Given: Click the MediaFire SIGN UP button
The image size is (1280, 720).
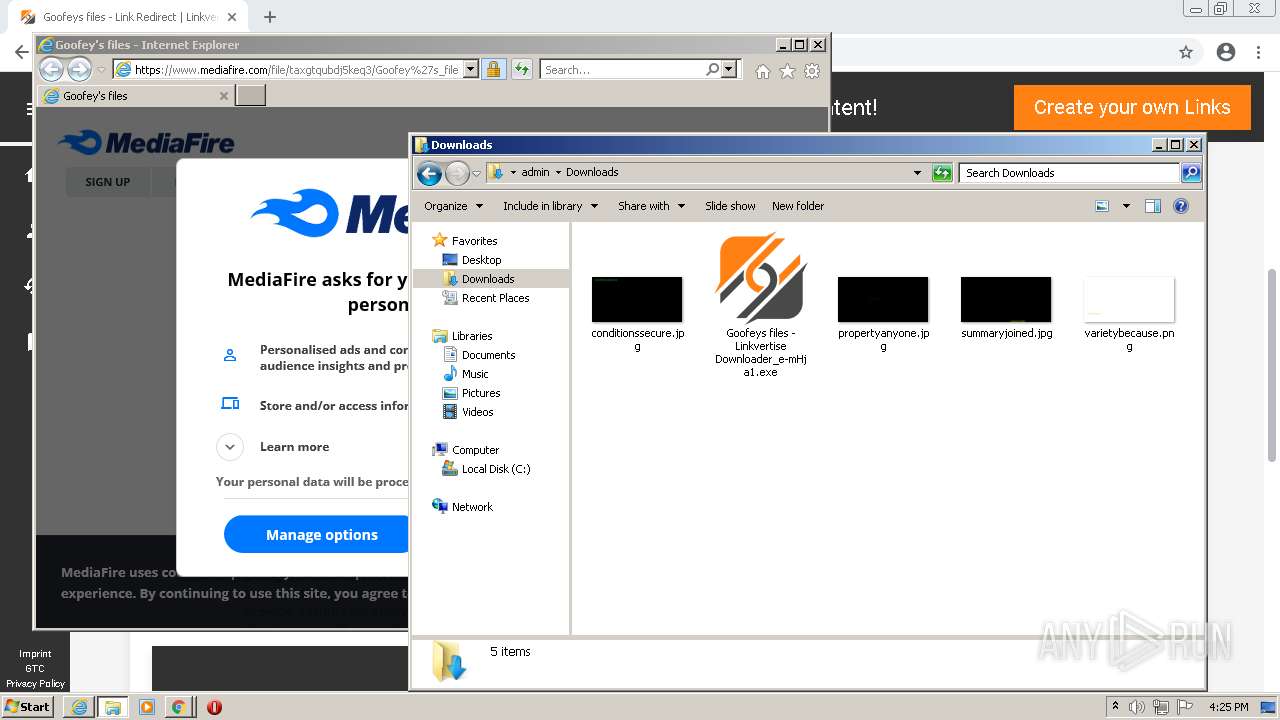Looking at the screenshot, I should coord(107,182).
